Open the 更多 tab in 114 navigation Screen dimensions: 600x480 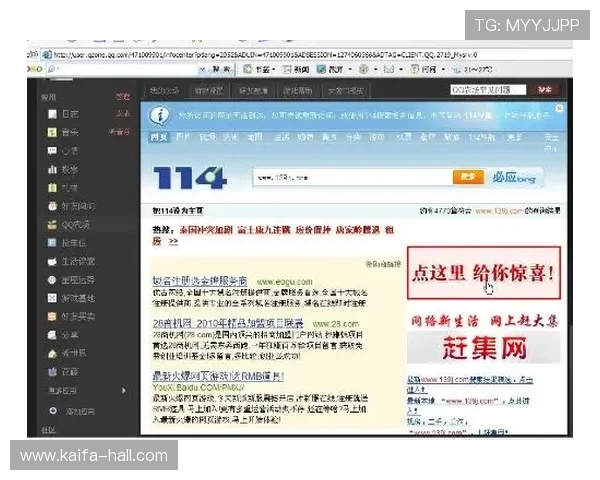click(x=514, y=137)
